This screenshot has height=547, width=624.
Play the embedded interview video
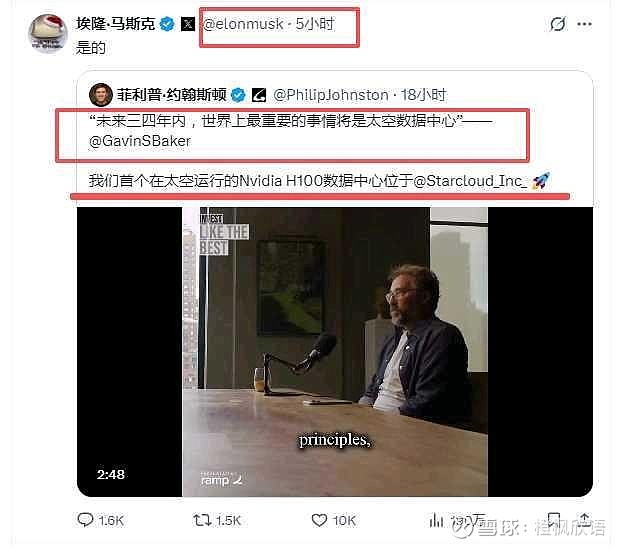pos(335,352)
